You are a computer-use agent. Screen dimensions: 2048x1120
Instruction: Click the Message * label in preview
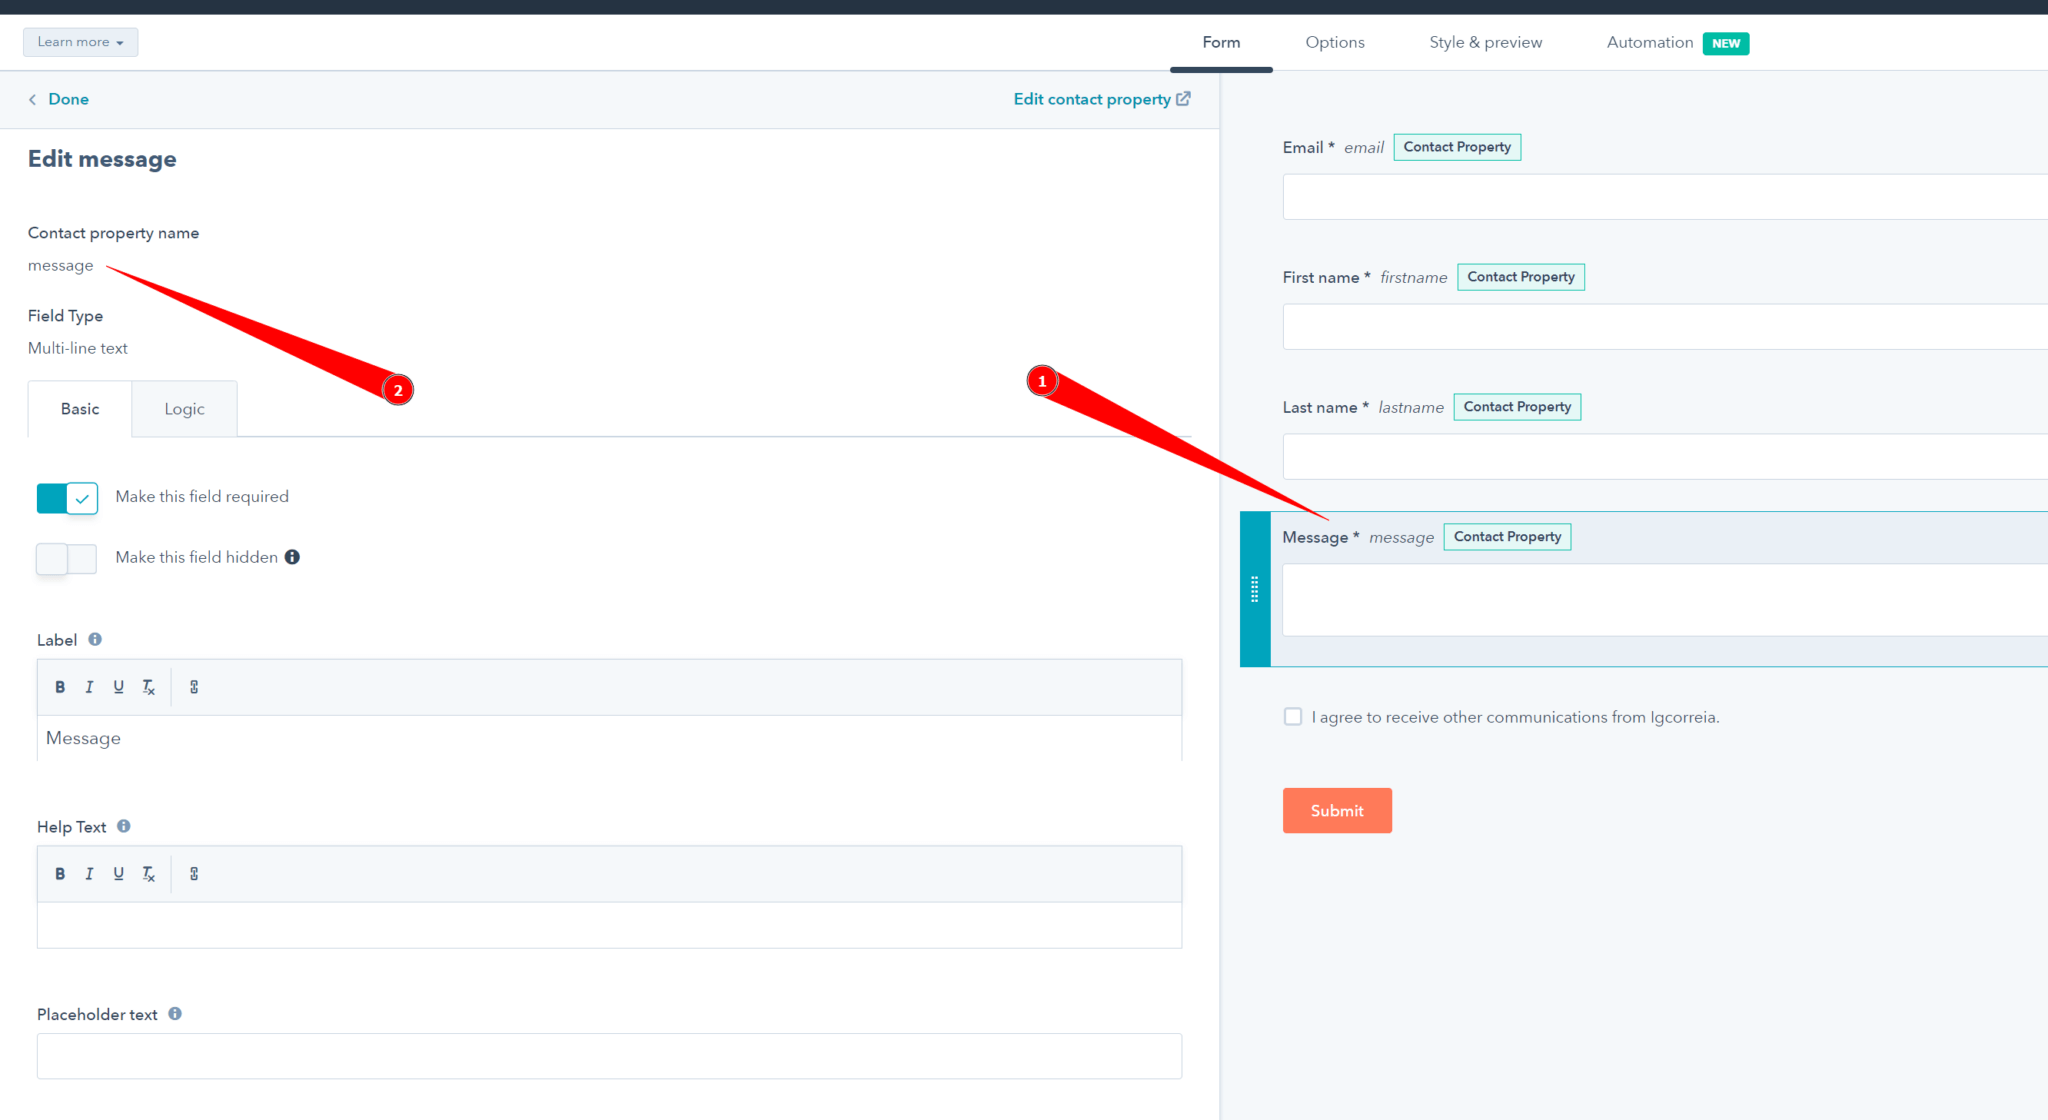coord(1320,537)
